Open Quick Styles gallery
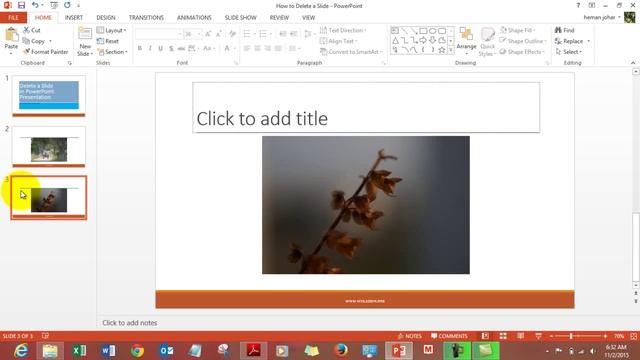Screen dimensions: 640x360 pos(487,42)
